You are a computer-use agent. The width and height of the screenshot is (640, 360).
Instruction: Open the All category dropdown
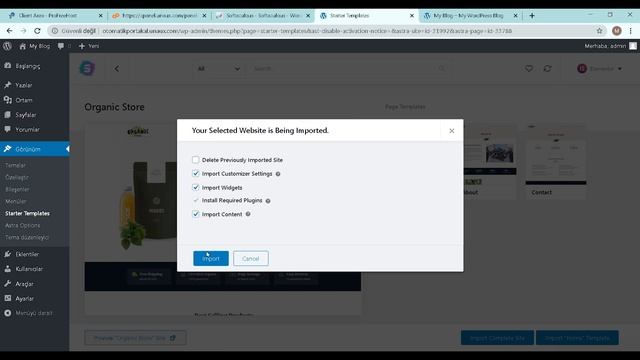tap(219, 69)
